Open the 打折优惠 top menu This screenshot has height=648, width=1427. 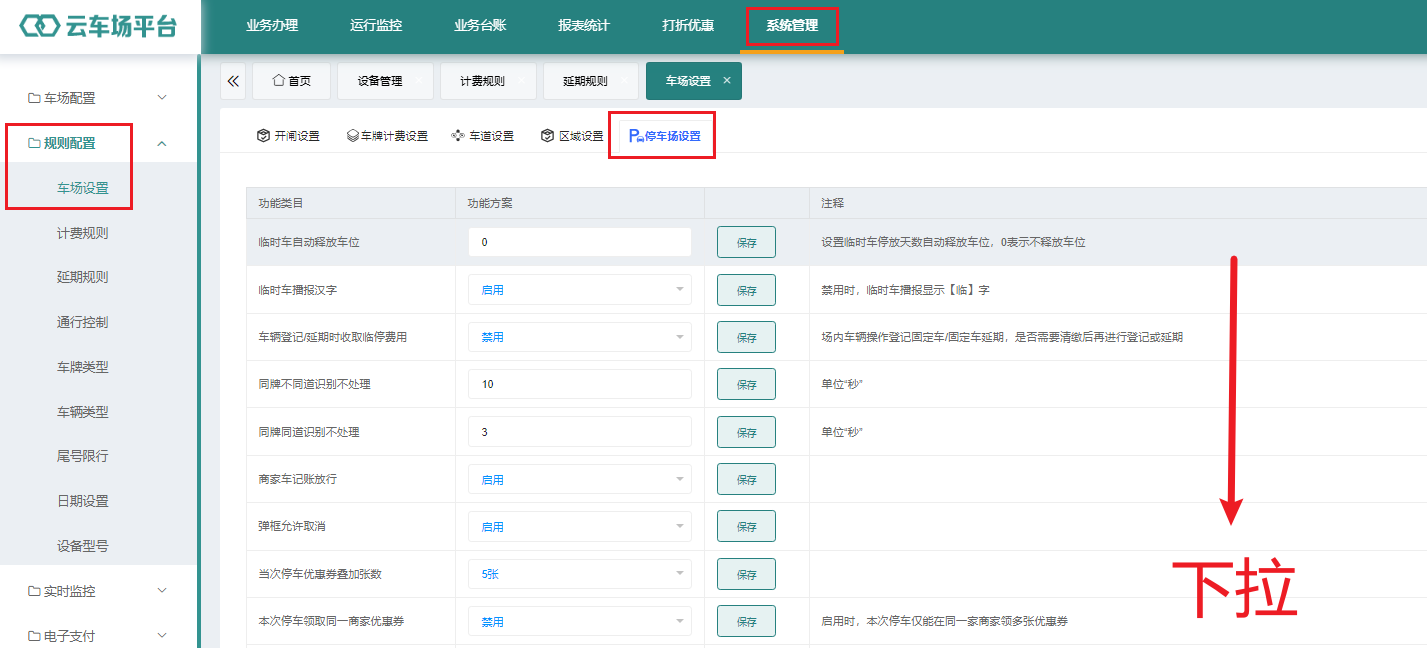pyautogui.click(x=688, y=26)
